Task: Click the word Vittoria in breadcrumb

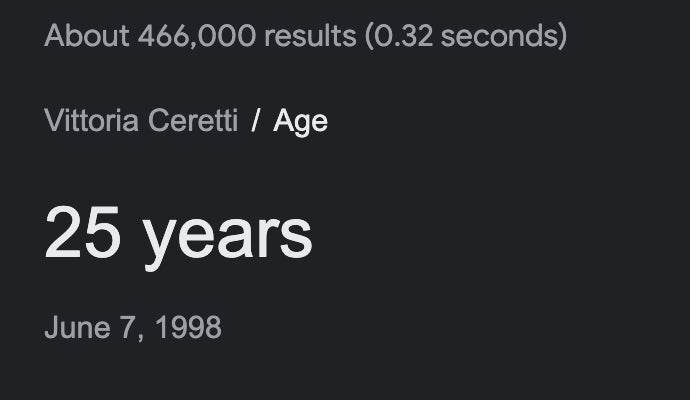Action: (x=92, y=122)
